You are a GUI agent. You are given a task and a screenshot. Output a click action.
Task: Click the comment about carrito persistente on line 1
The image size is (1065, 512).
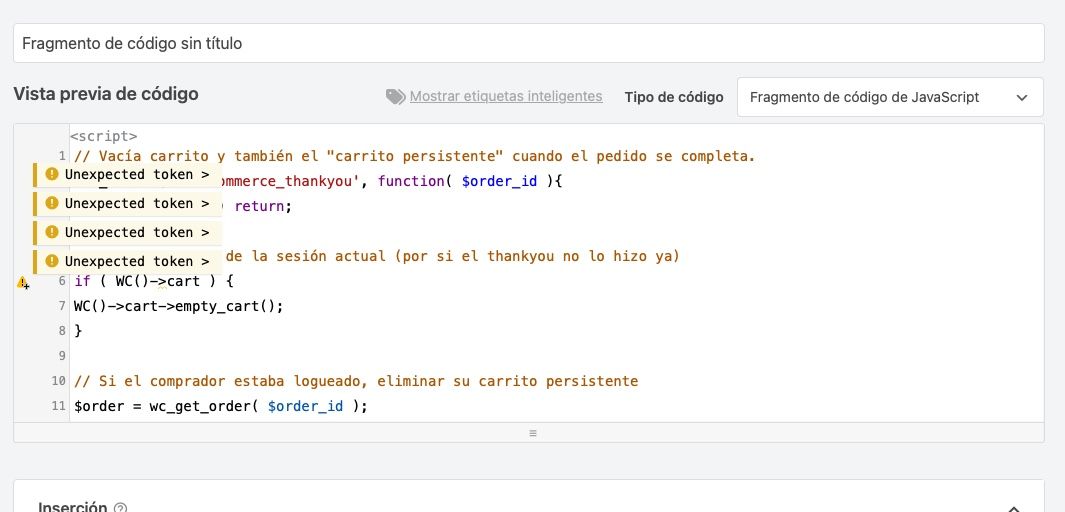point(414,156)
